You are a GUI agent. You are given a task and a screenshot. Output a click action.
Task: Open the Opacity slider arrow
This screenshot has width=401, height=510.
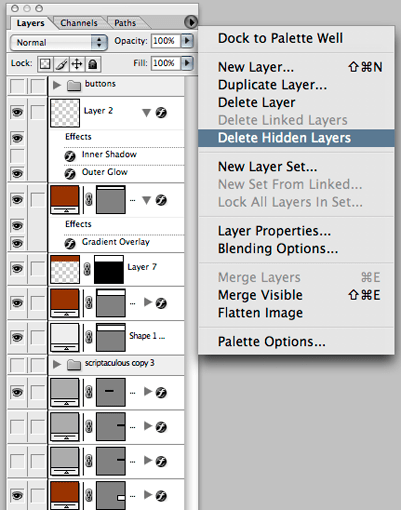187,41
